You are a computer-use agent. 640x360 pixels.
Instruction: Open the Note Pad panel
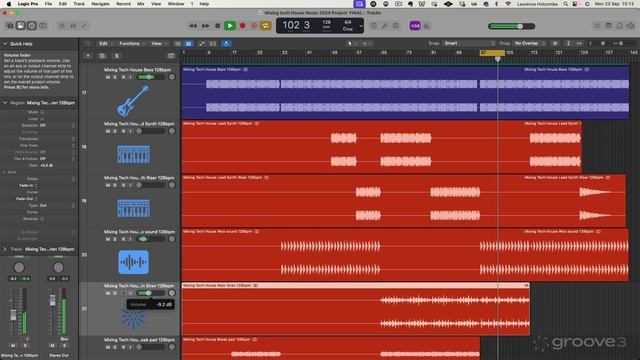coord(608,26)
